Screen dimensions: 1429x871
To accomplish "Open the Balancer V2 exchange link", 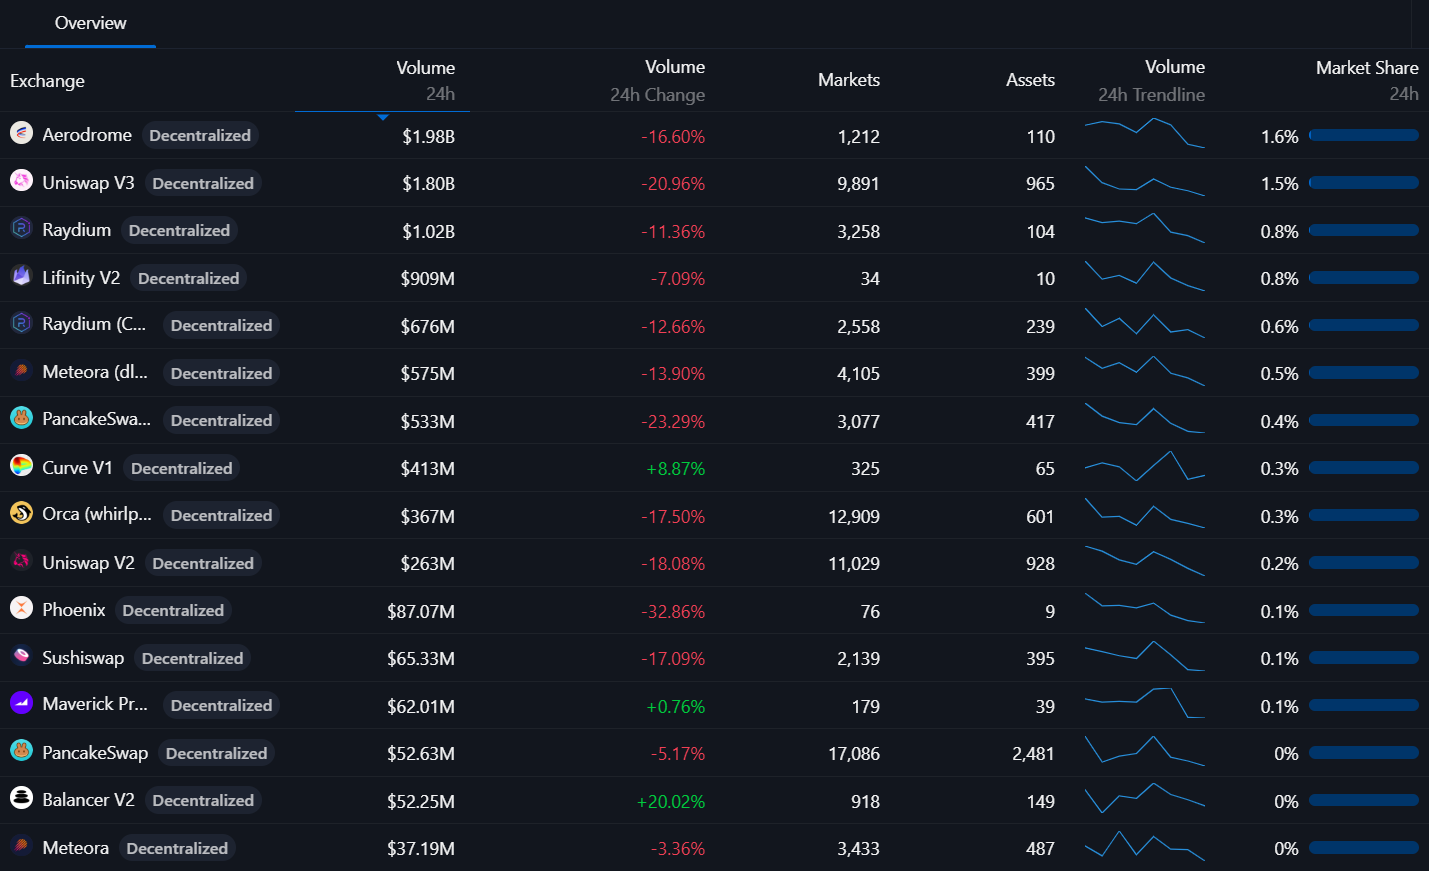I will coord(88,800).
